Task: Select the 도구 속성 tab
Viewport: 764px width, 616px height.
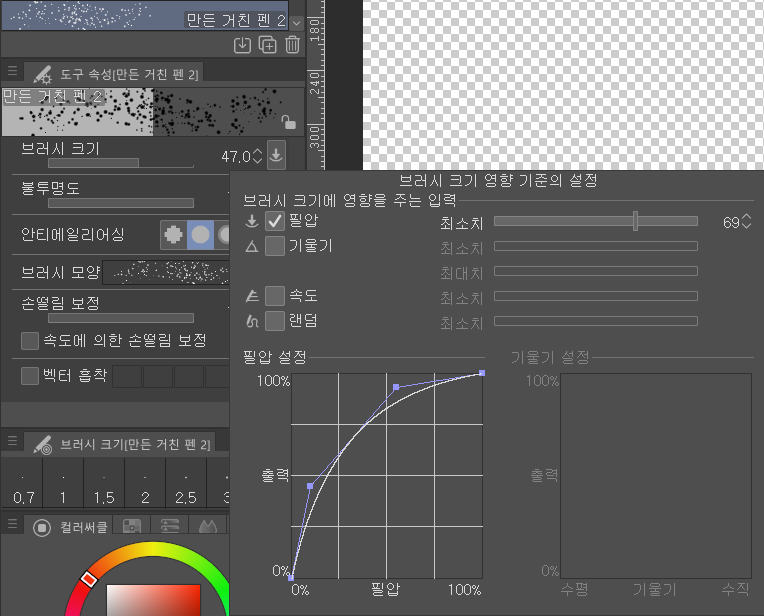Action: (x=115, y=74)
